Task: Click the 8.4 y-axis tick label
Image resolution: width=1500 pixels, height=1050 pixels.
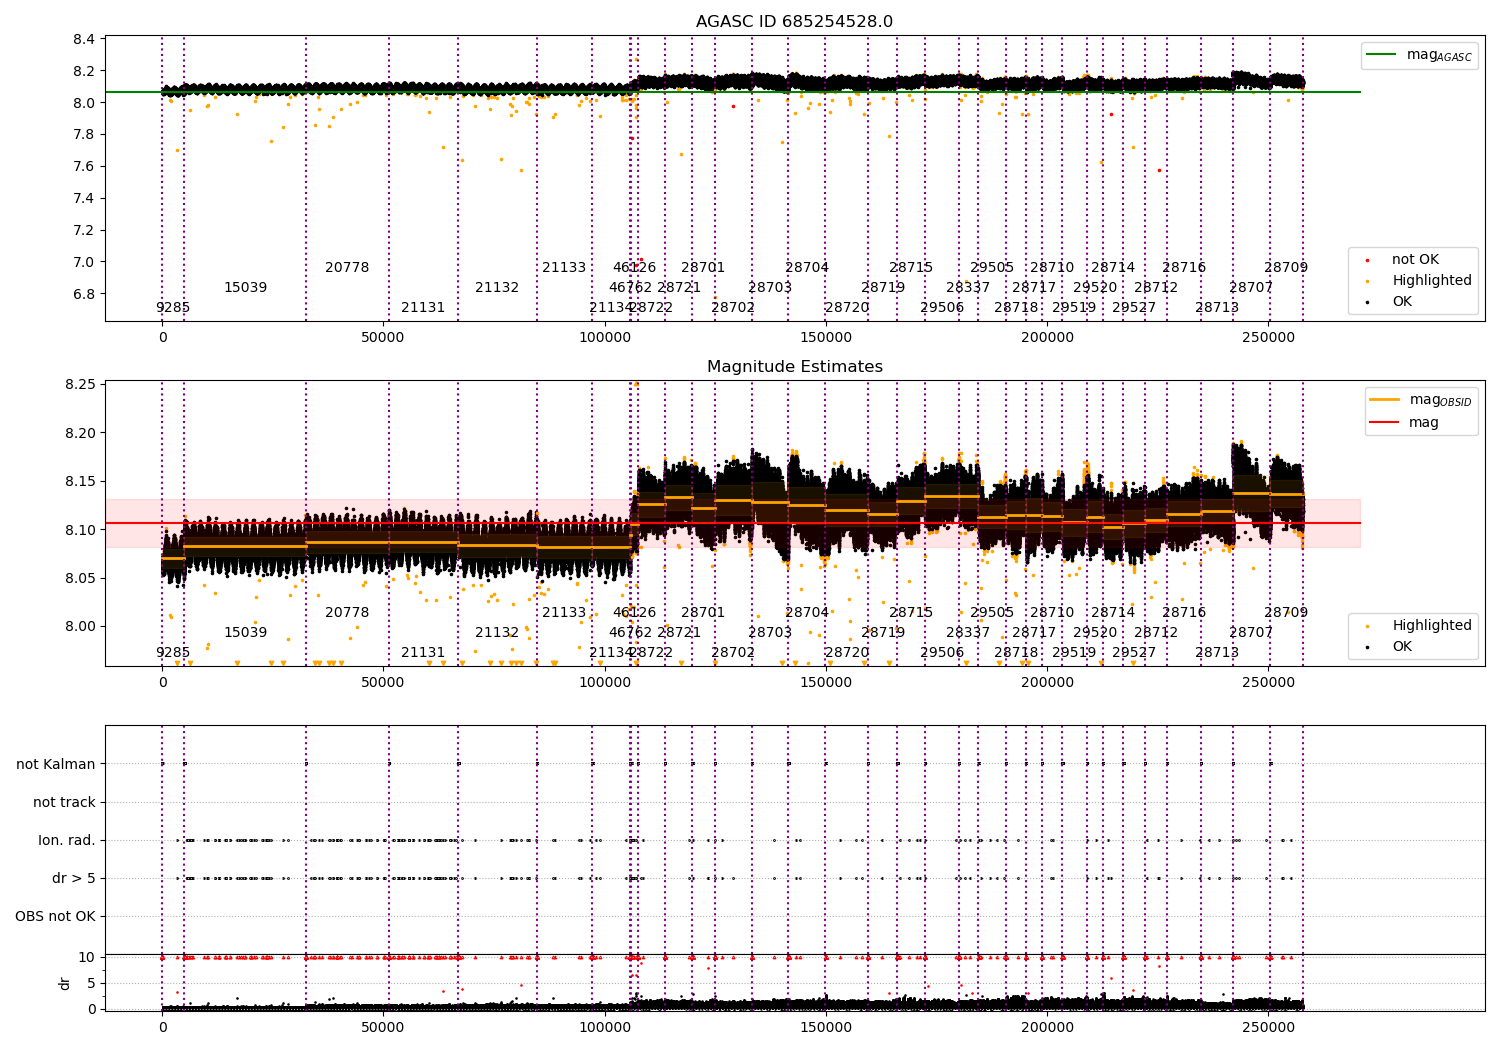Action: (x=84, y=39)
